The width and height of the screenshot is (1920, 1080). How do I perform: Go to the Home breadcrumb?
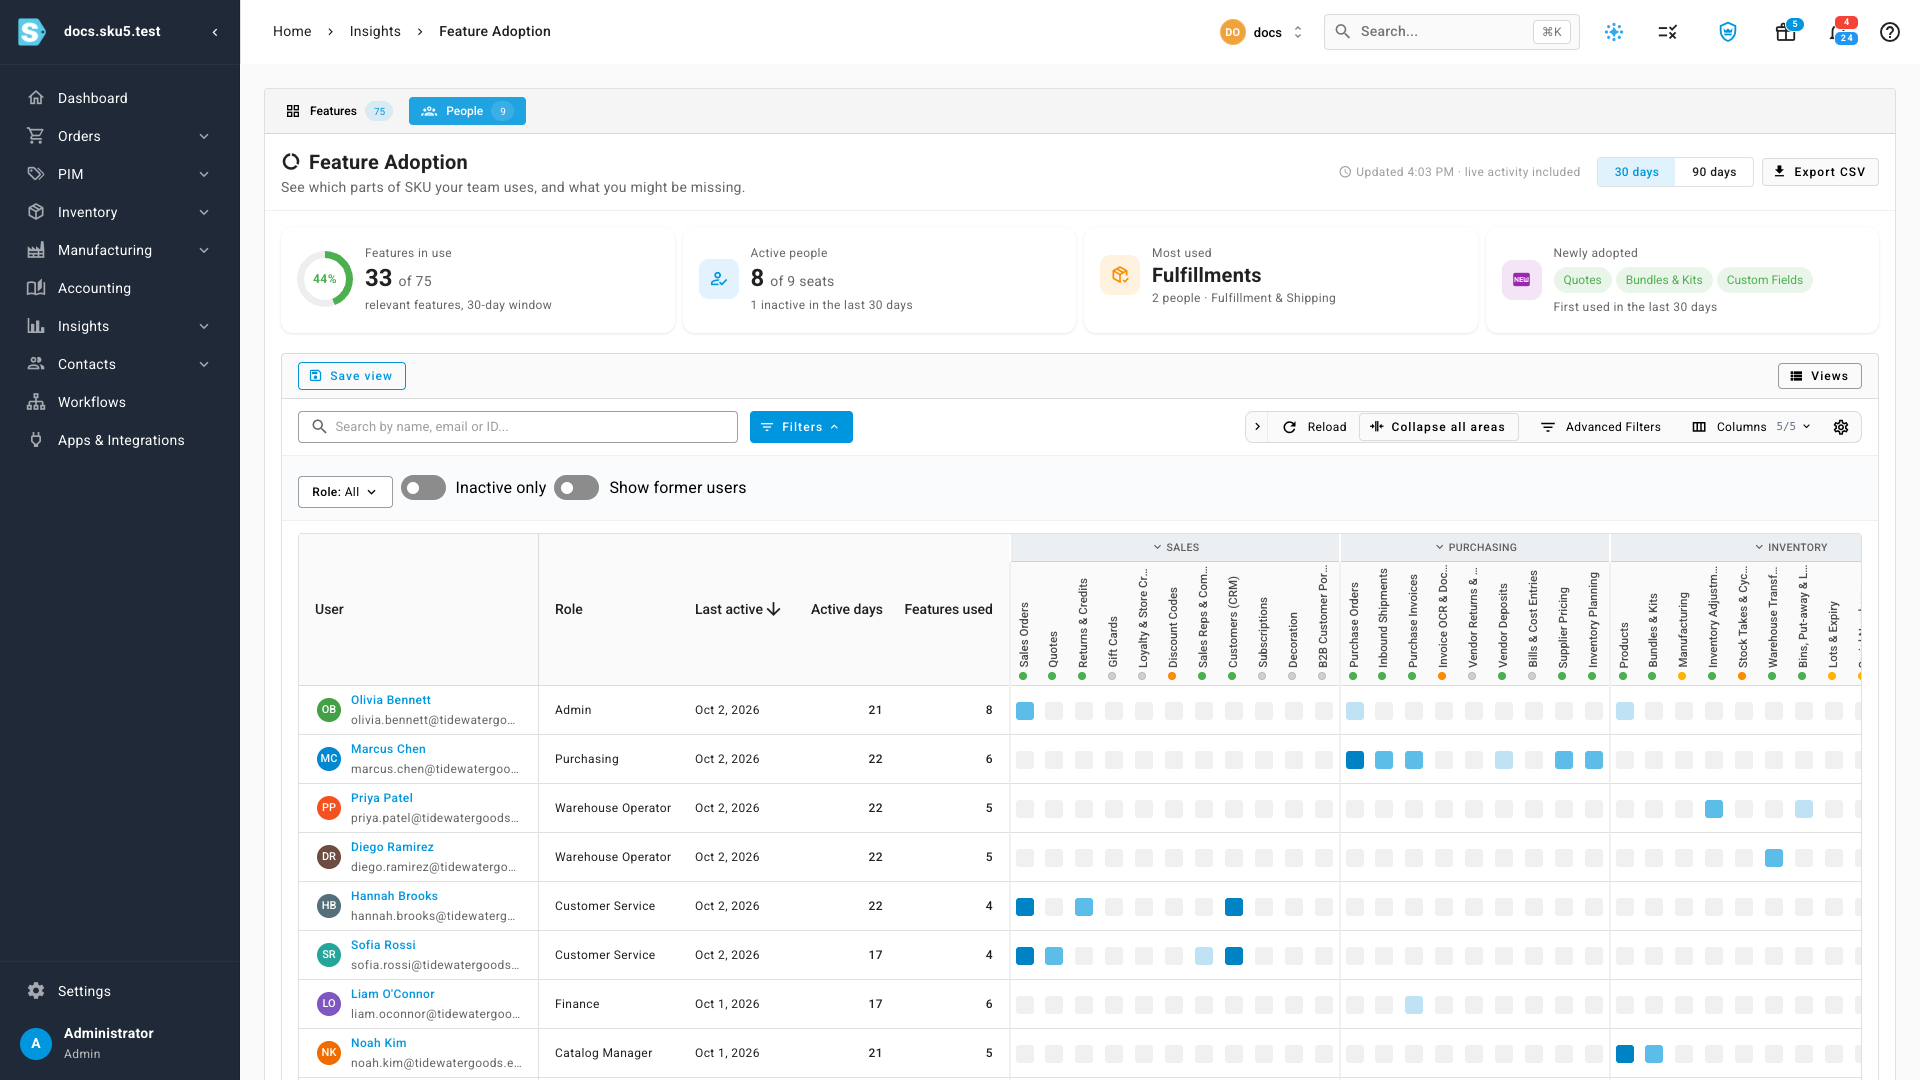[x=292, y=31]
